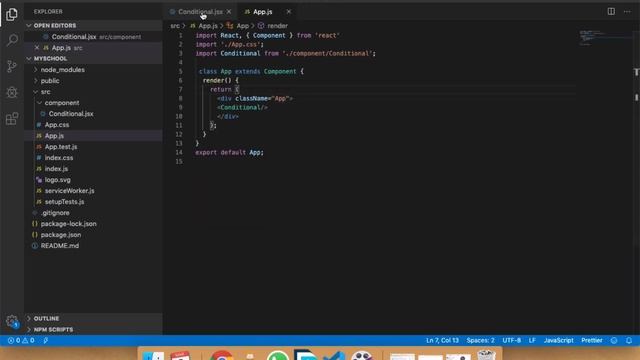Open Conditional.jsx in the file tree
Screen dimensions: 640x360
(x=71, y=114)
